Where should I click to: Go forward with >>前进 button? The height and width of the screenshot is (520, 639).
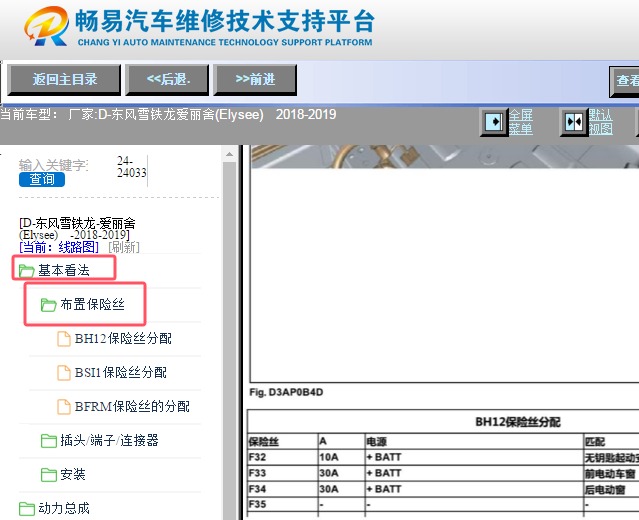click(255, 79)
